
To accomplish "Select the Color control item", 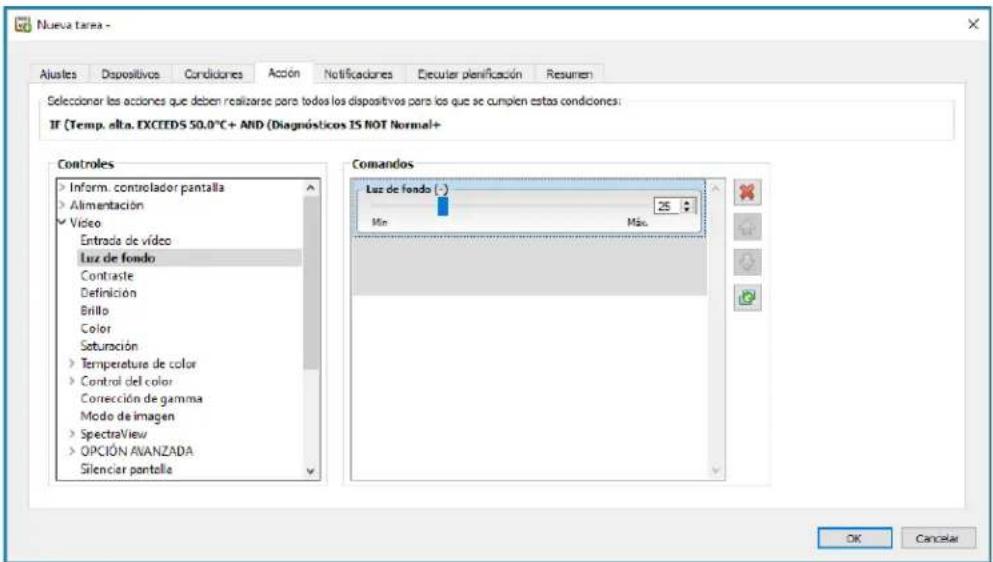I will point(96,329).
